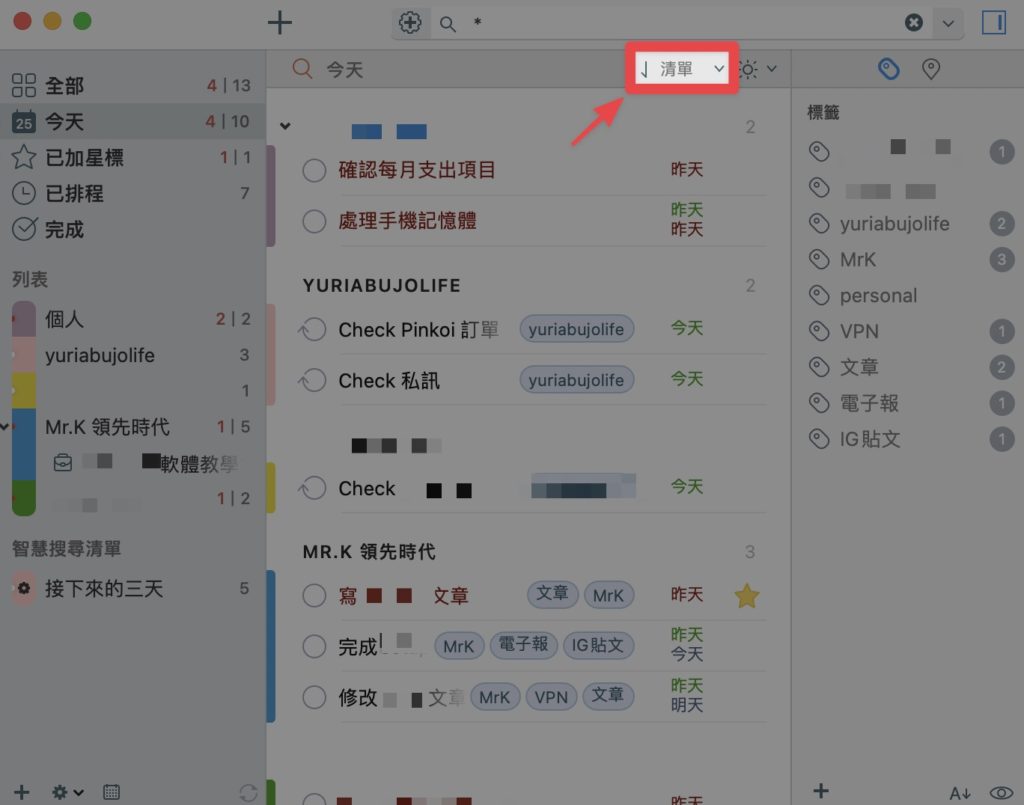Click the YURIABUJOLIFE group header
The width and height of the screenshot is (1024, 805).
(x=382, y=285)
